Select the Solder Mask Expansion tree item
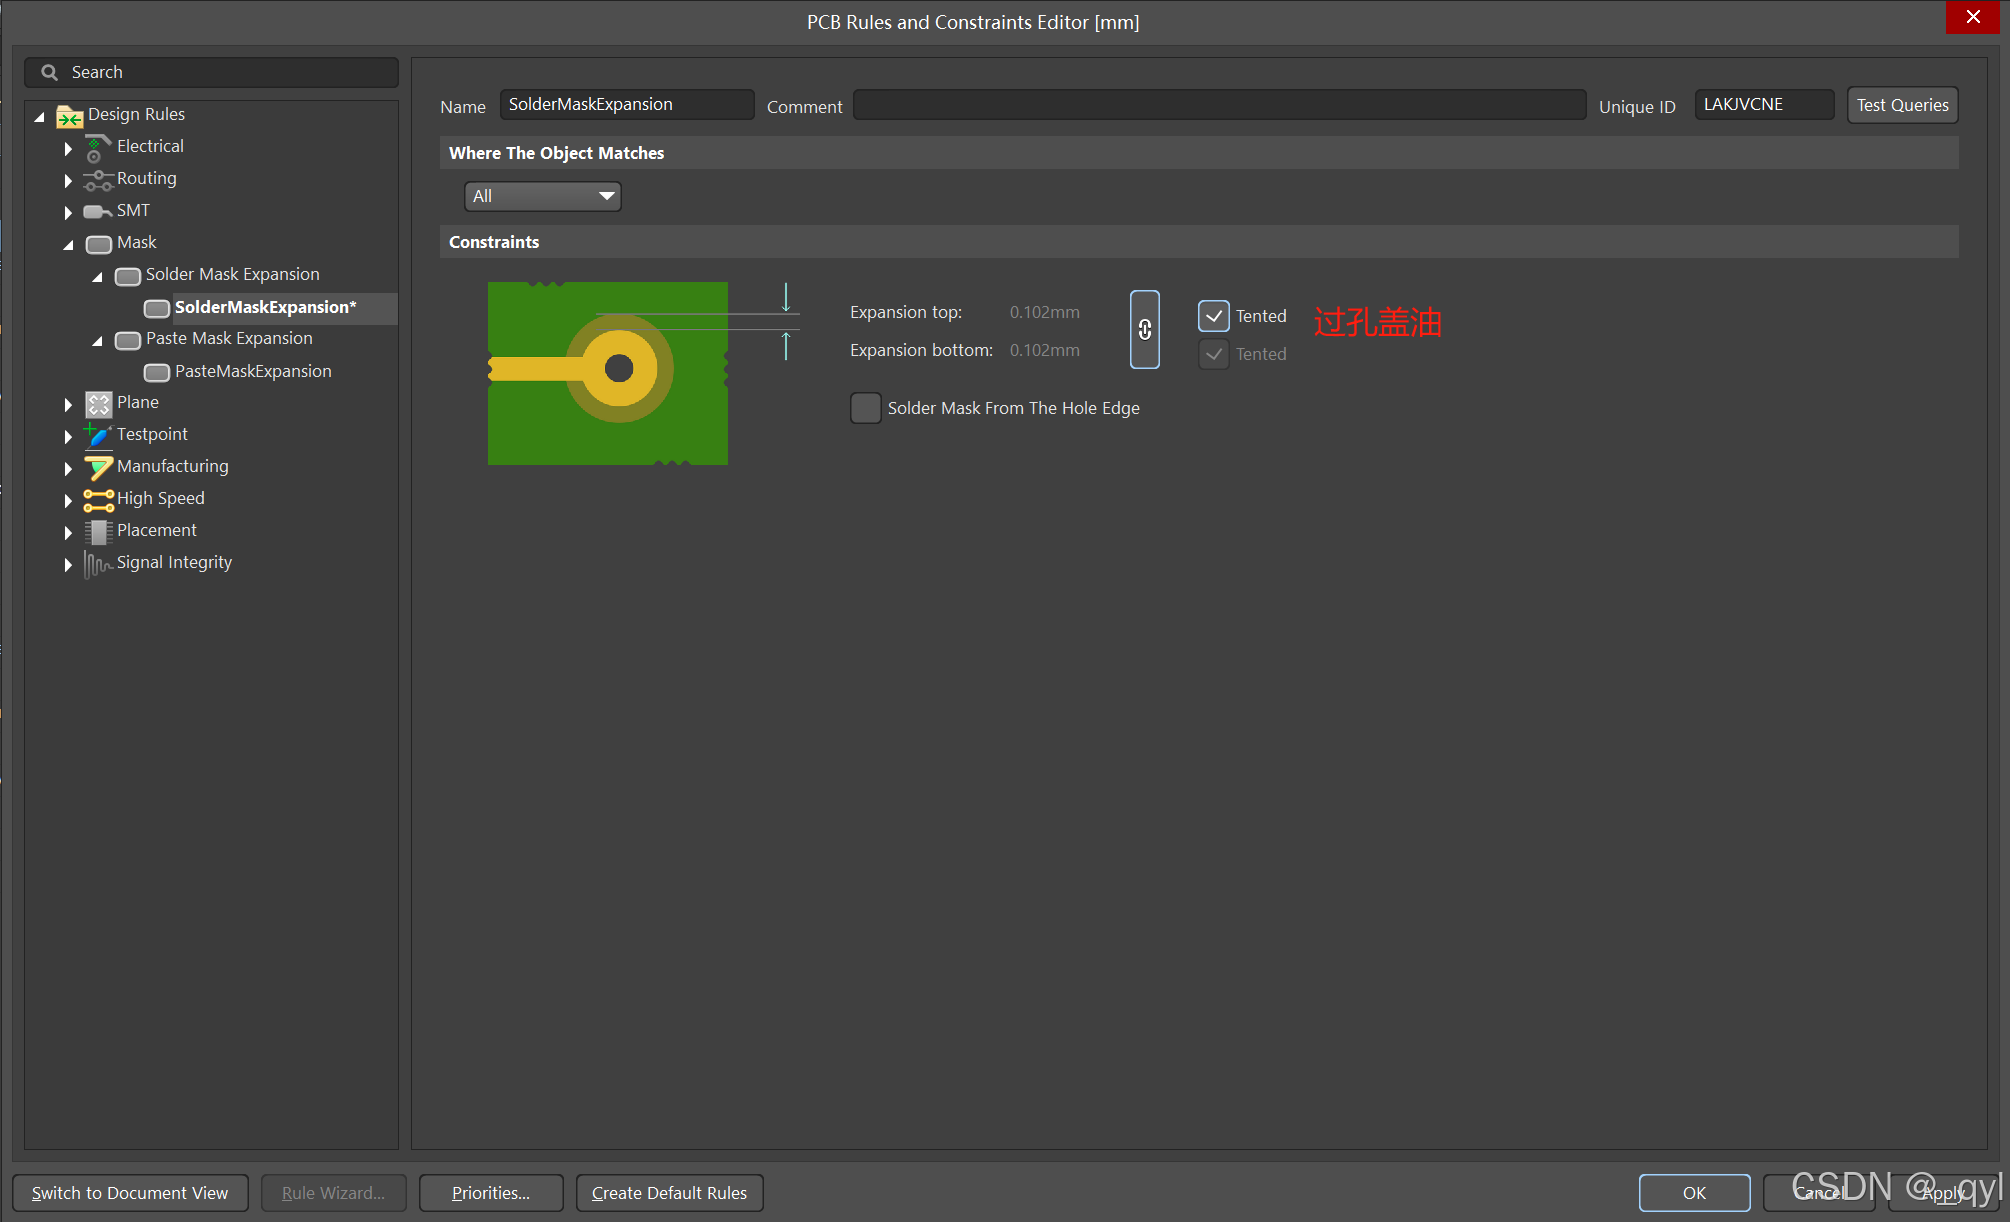 (x=232, y=274)
